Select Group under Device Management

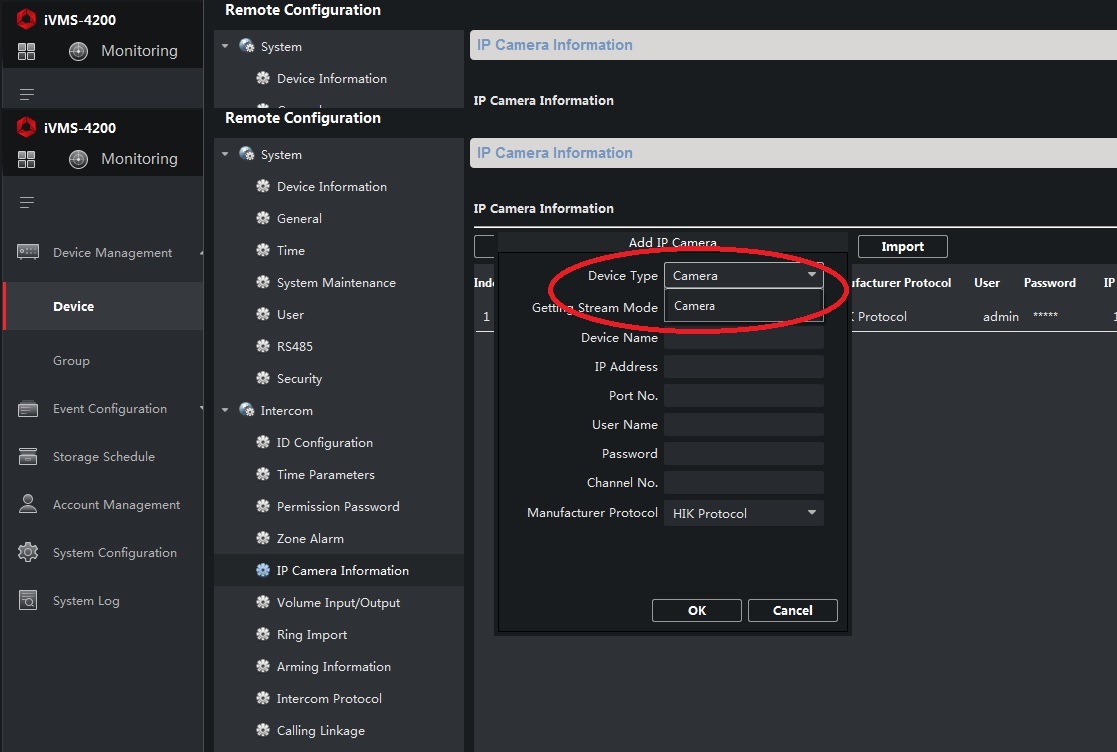pyautogui.click(x=71, y=361)
